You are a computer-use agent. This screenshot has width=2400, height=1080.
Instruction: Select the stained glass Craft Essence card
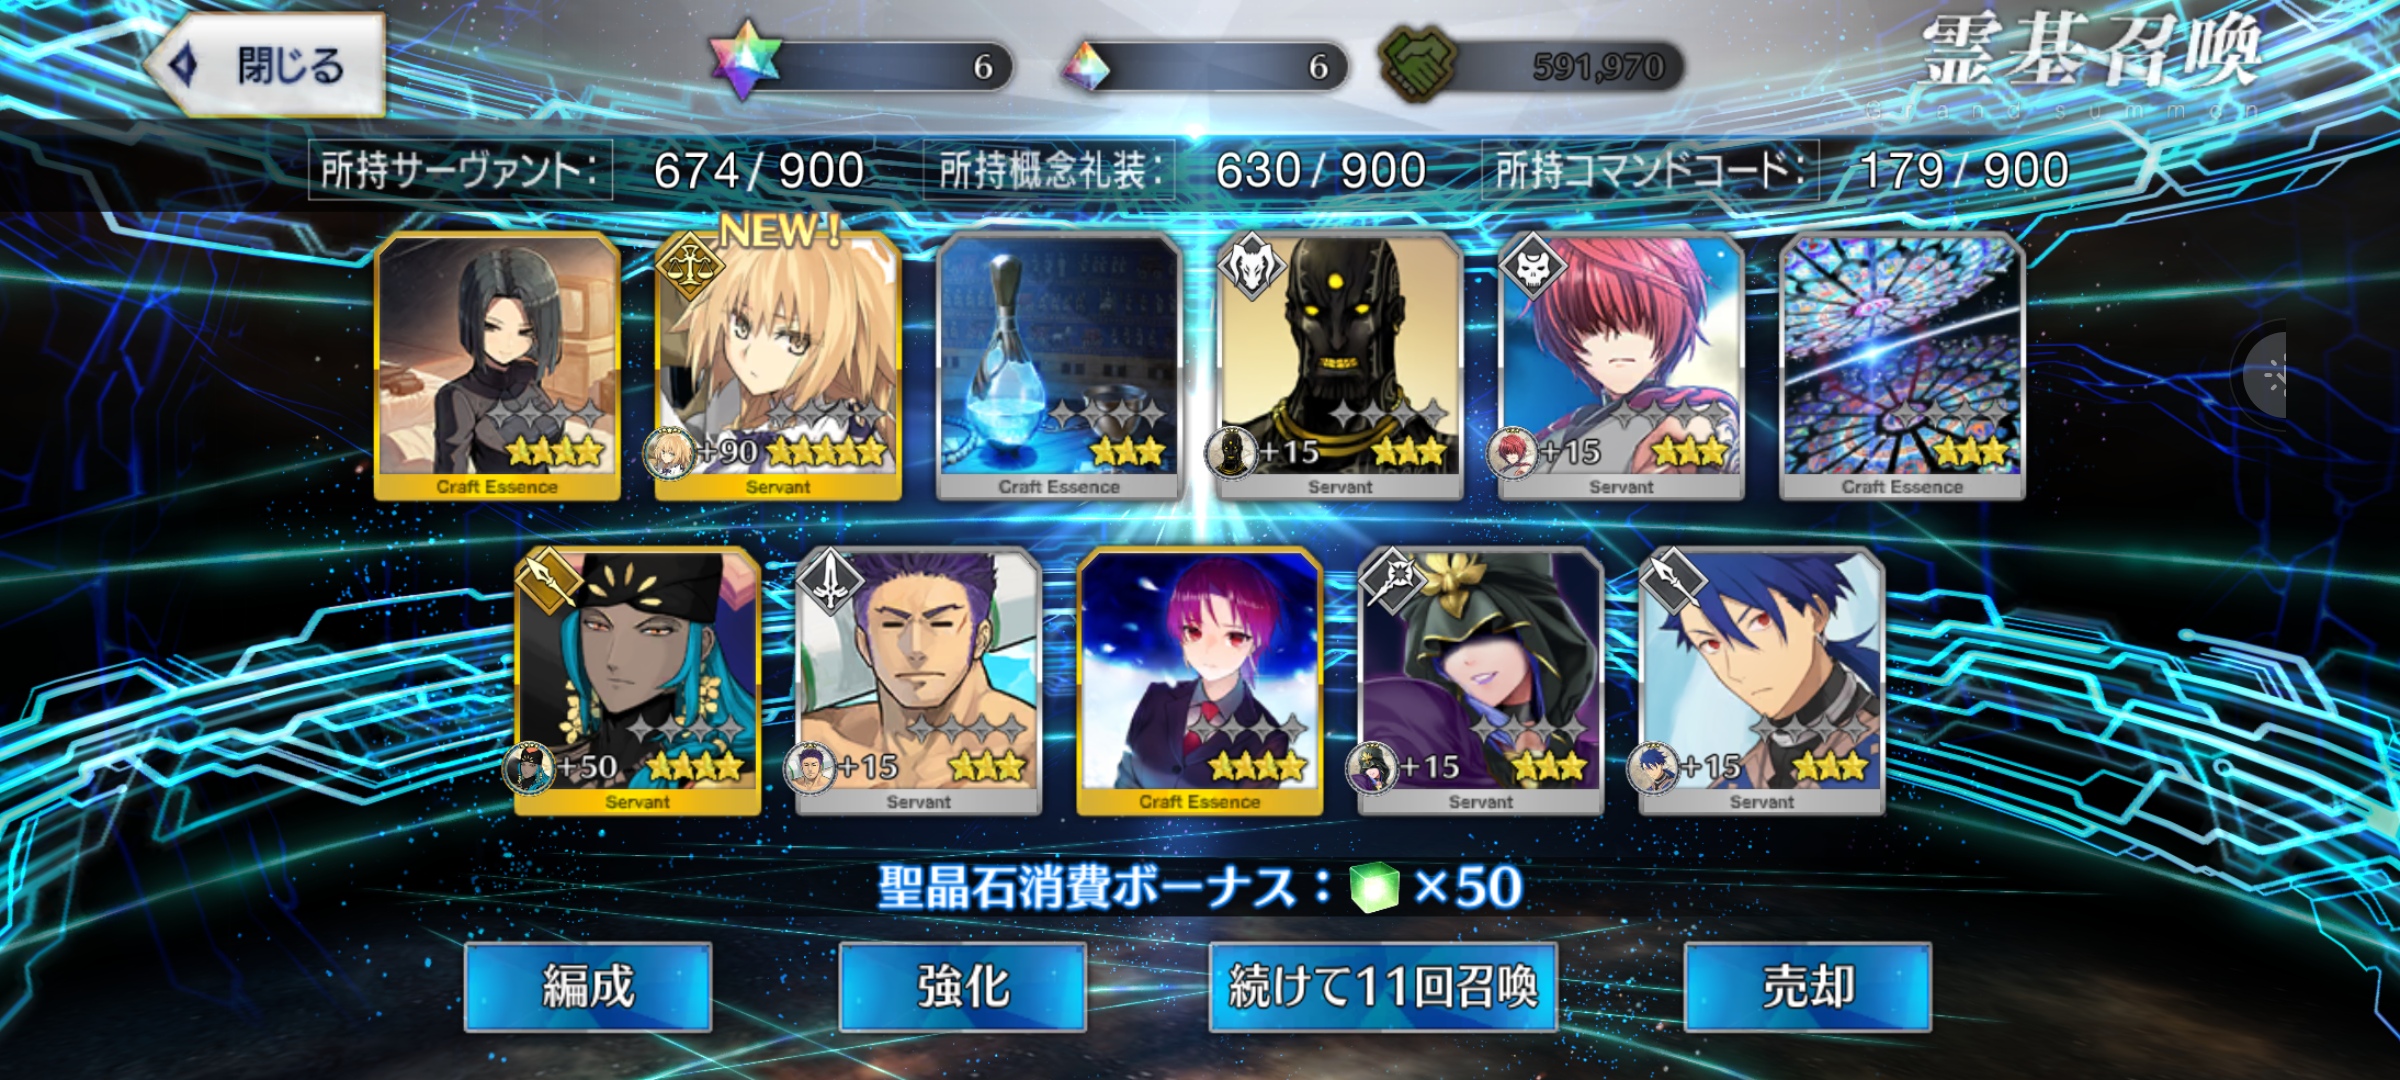click(x=1903, y=366)
